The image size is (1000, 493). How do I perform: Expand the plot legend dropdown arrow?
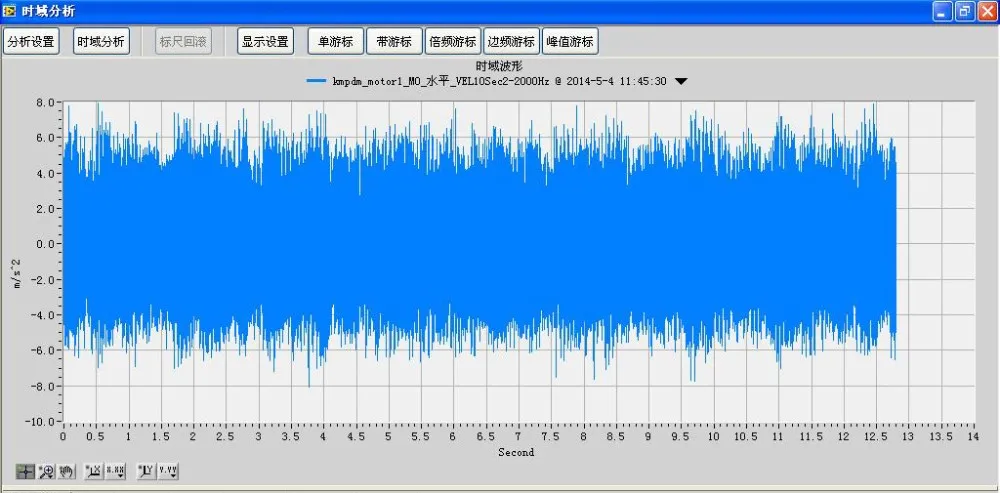click(x=681, y=82)
